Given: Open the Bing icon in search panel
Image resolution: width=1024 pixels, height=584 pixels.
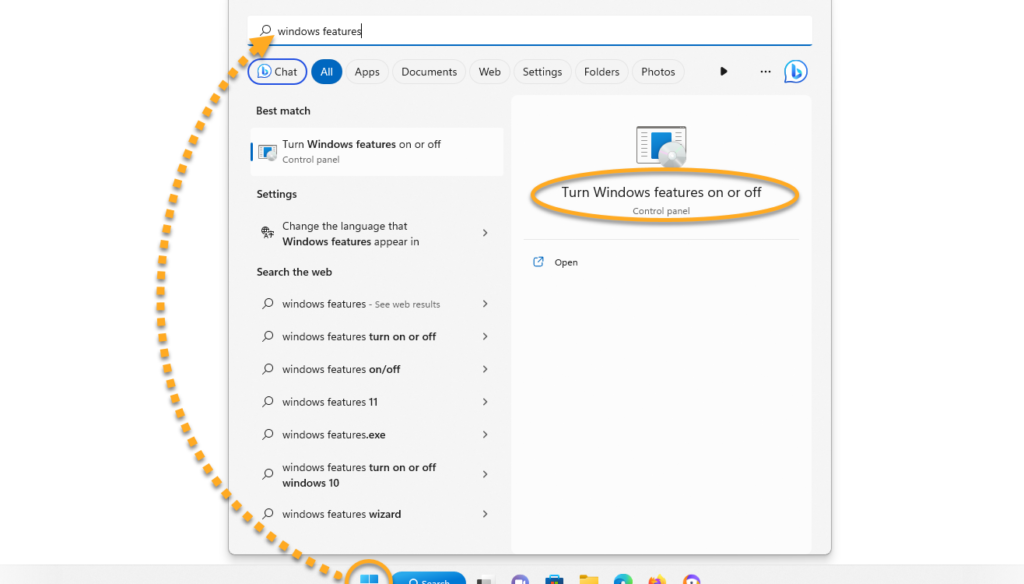Looking at the screenshot, I should coord(795,72).
